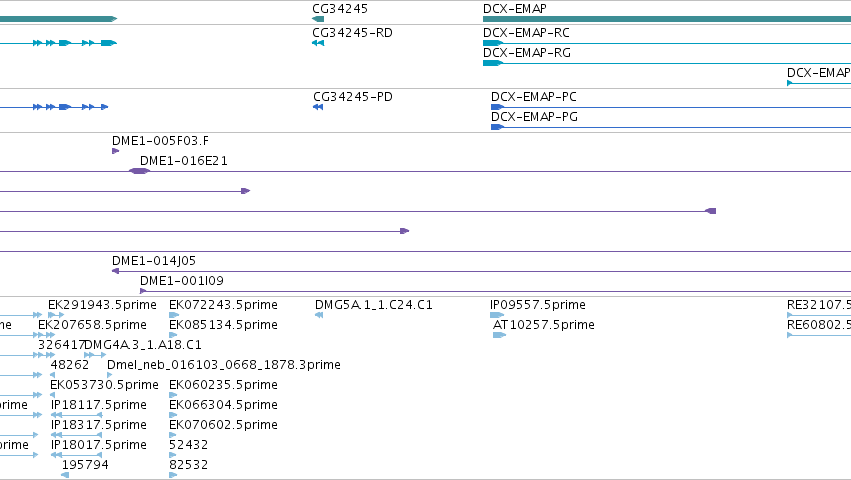Screen dimensions: 851x480
Task: Click EST label EK291943.5prime
Action: tap(102, 305)
